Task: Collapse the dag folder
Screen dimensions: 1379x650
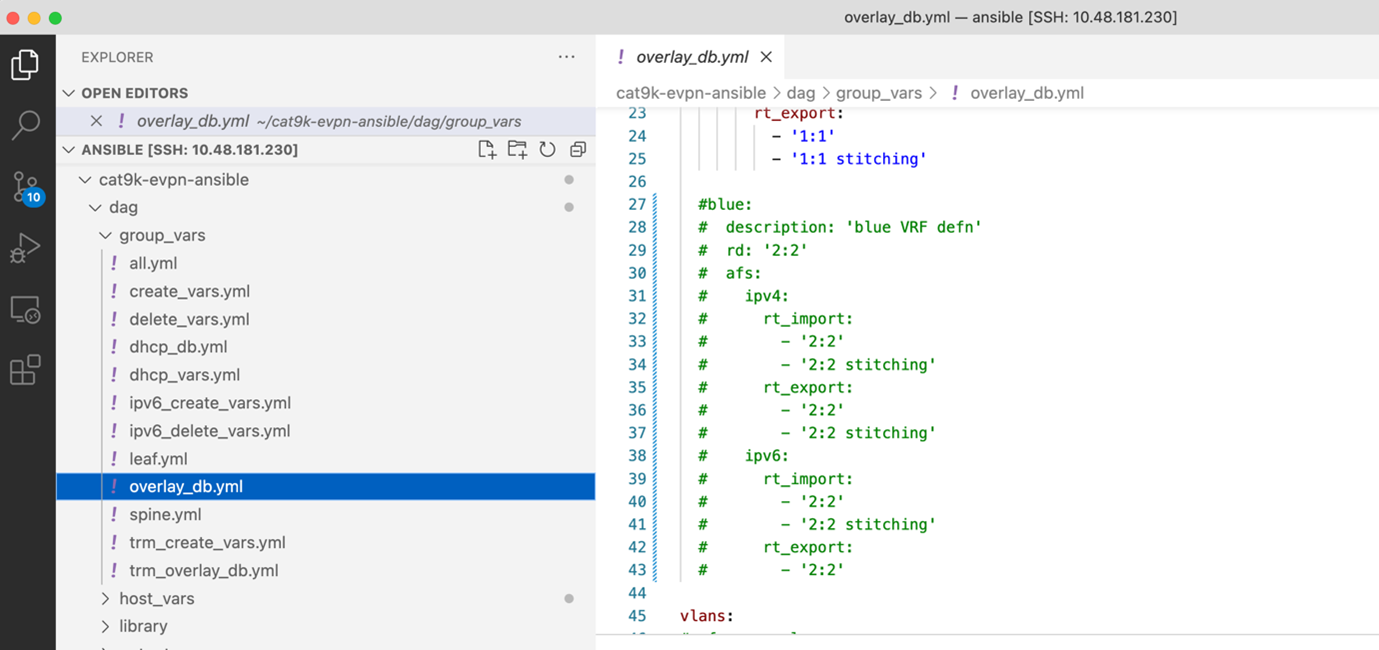Action: (x=95, y=208)
